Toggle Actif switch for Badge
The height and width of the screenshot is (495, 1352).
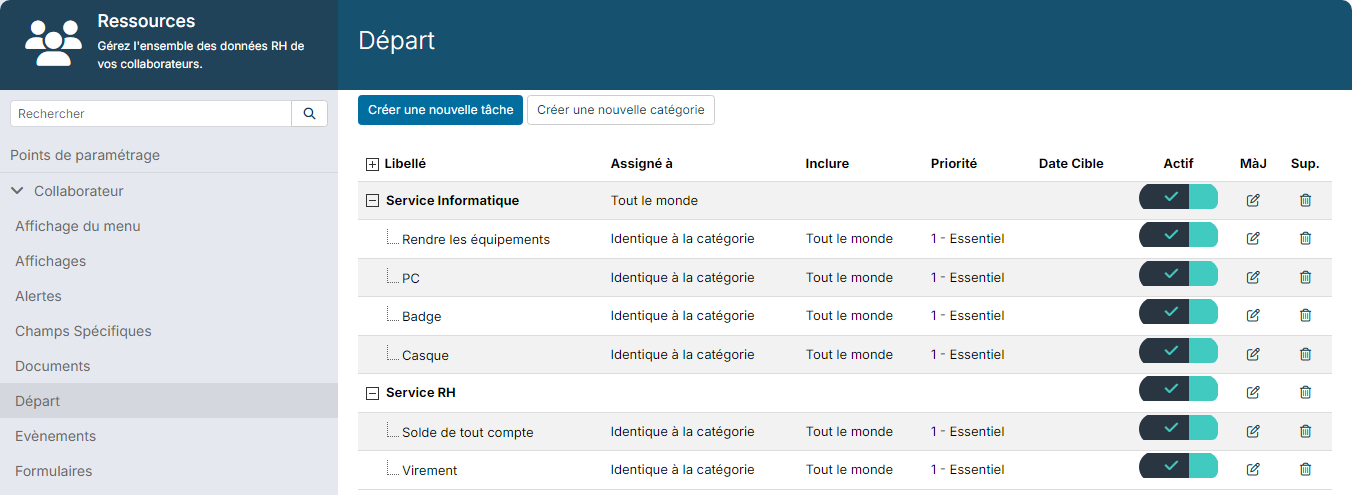1178,312
